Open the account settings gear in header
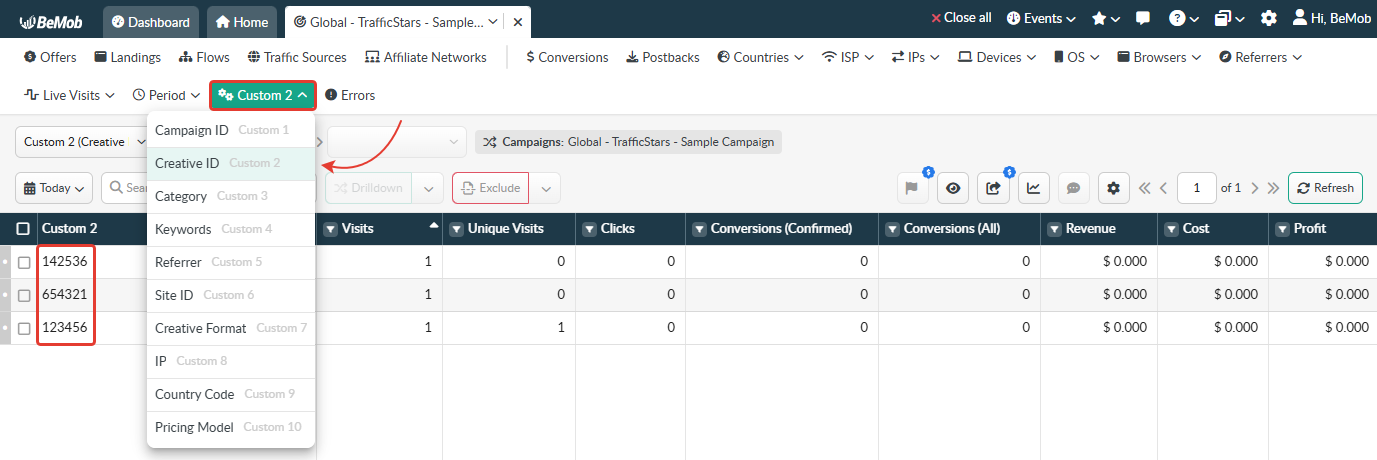The image size is (1377, 460). click(1268, 19)
